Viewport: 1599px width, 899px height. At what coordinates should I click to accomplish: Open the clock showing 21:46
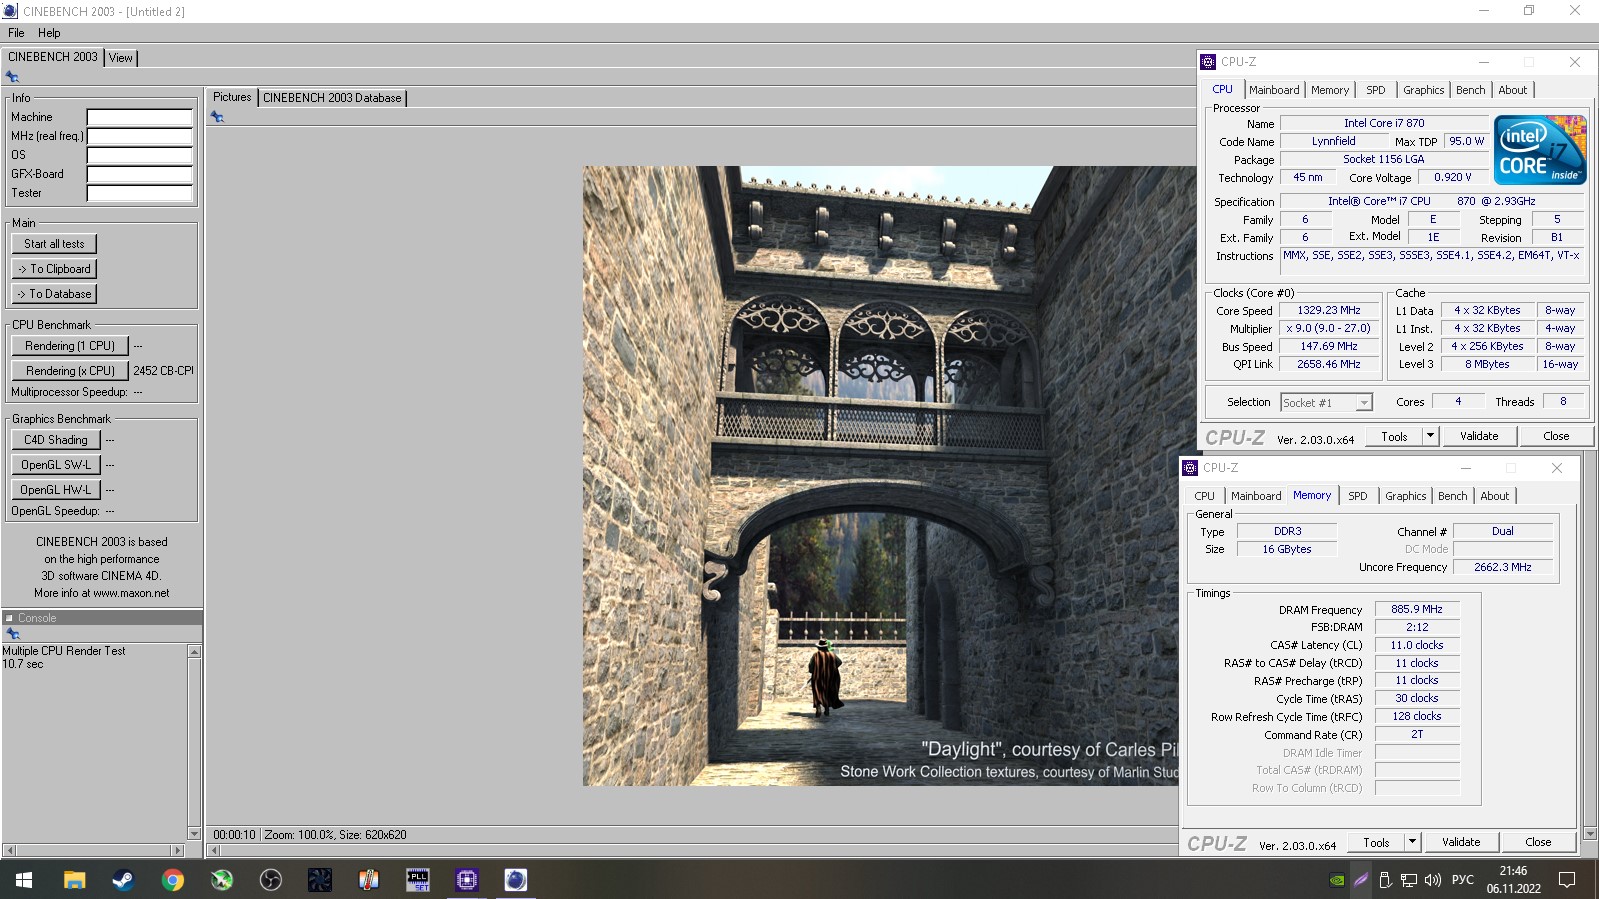click(x=1513, y=879)
